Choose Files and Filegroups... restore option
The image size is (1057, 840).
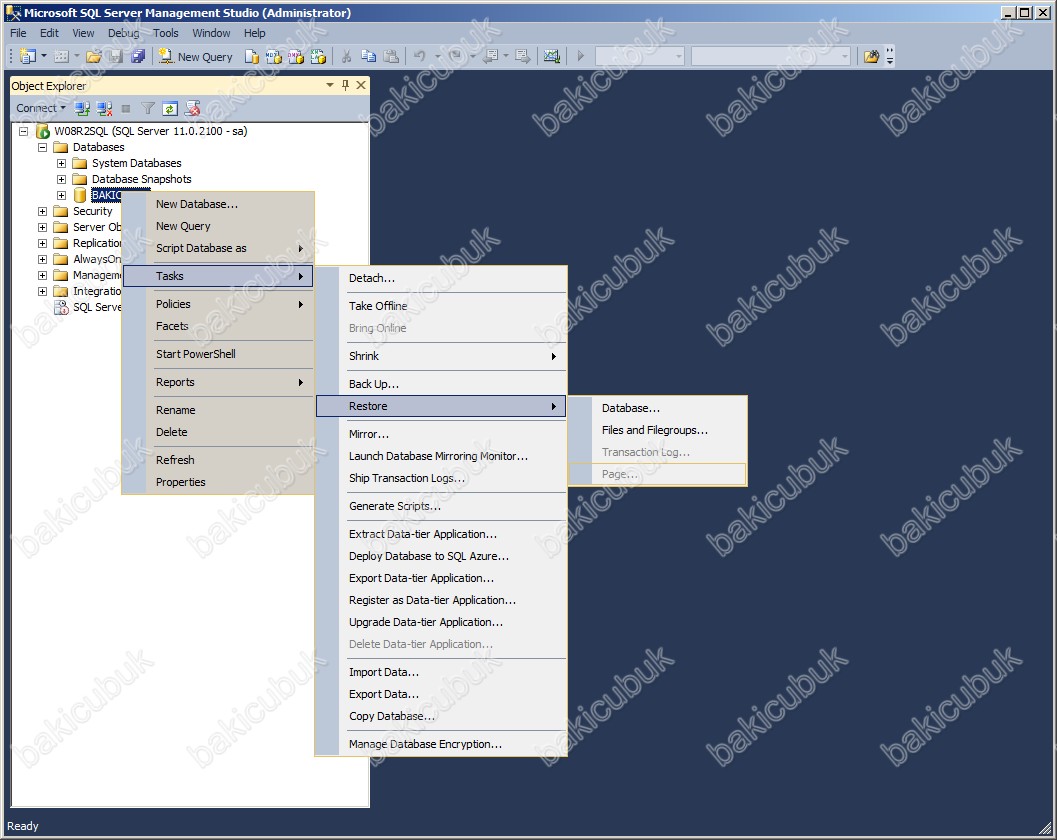coord(658,430)
